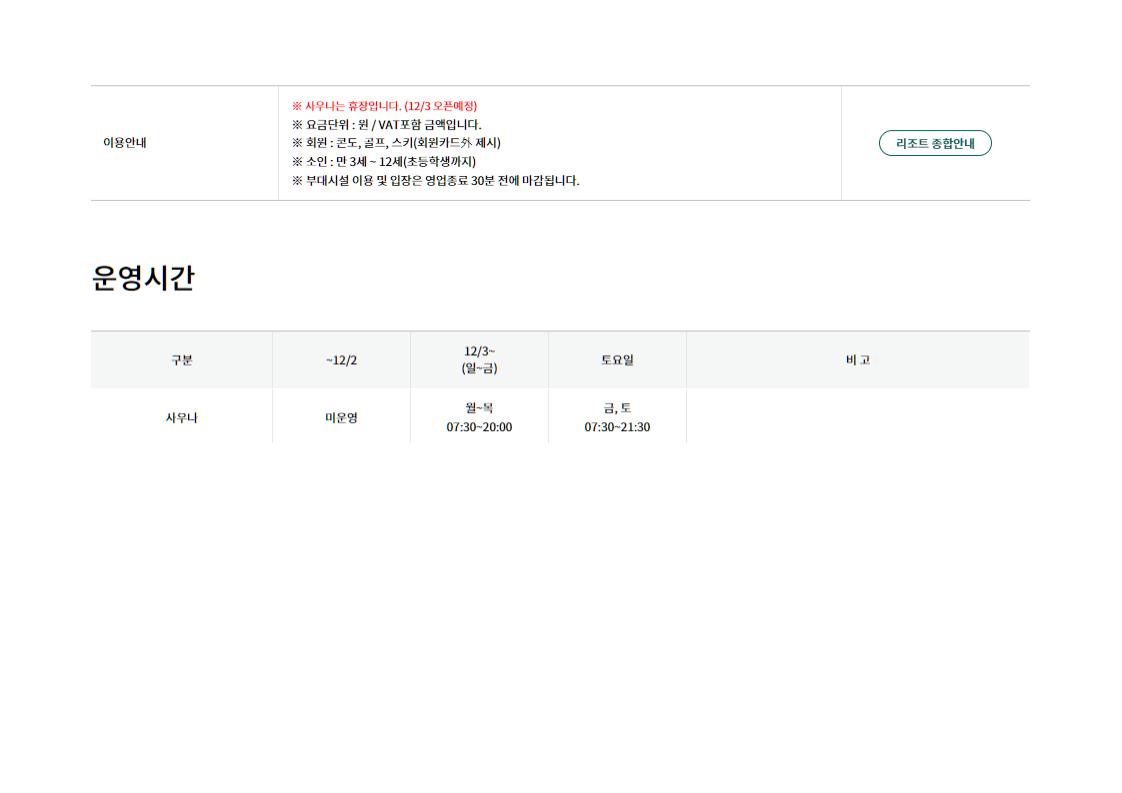Click the 07:30~20:00 hours text
Image resolution: width=1122 pixels, height=793 pixels.
(x=479, y=427)
